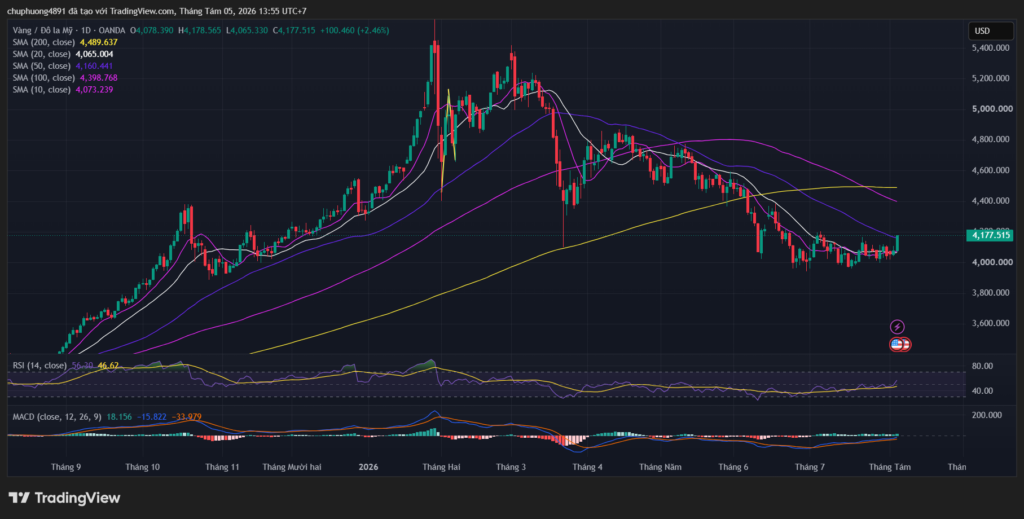The height and width of the screenshot is (519, 1024).
Task: Open the USD currency selector
Action: click(990, 31)
